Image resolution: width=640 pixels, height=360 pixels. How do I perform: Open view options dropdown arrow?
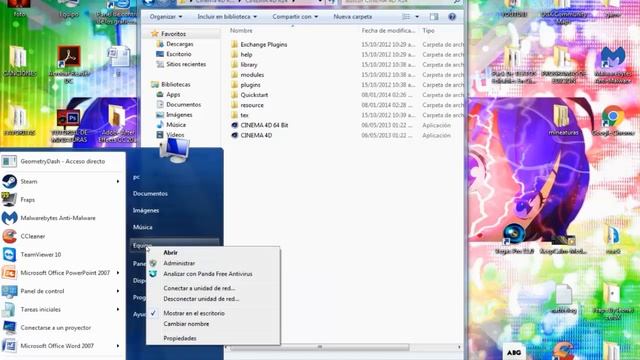click(x=417, y=17)
